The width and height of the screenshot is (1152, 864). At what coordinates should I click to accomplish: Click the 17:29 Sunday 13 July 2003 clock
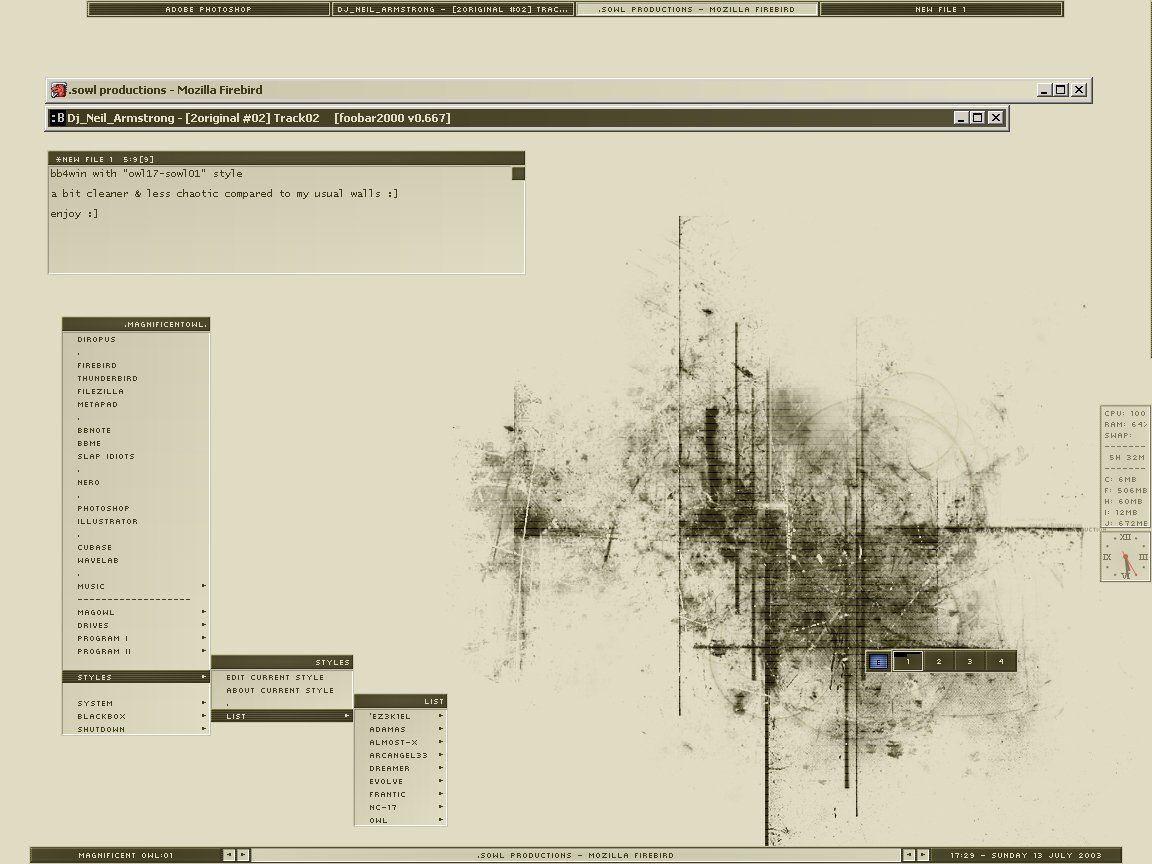tap(1026, 855)
